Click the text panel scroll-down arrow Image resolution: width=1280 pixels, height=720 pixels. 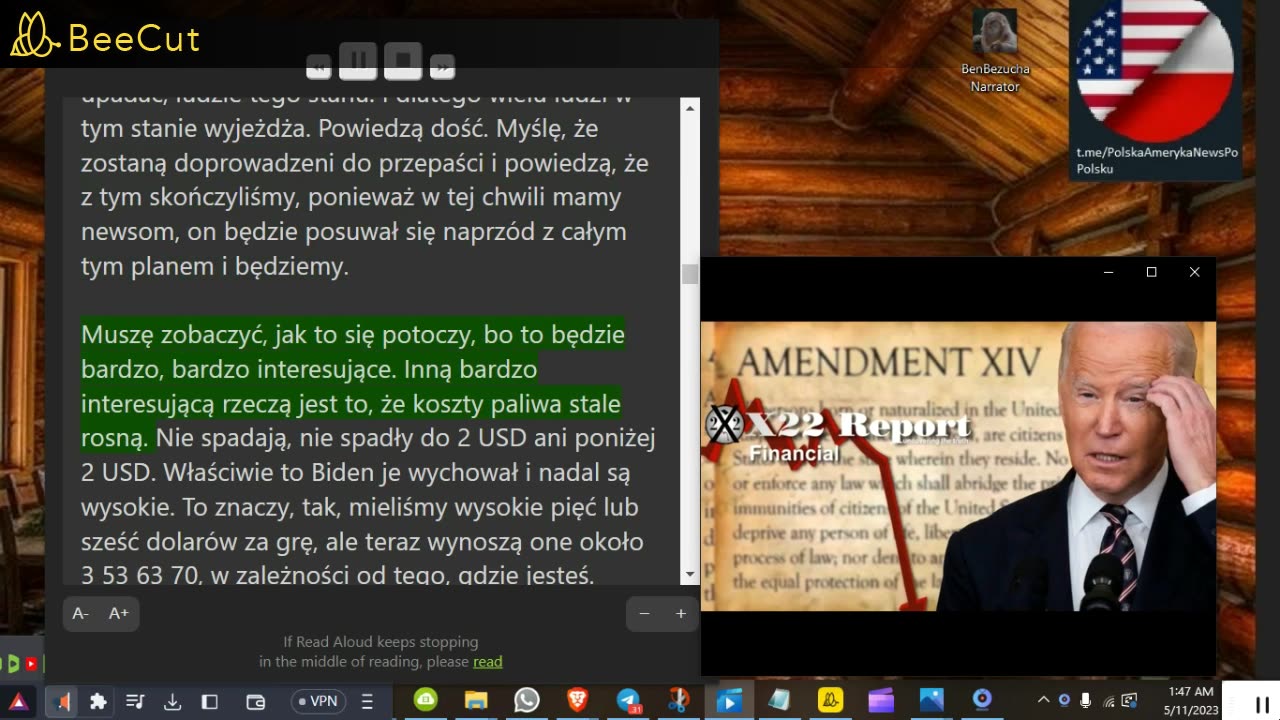pyautogui.click(x=690, y=575)
